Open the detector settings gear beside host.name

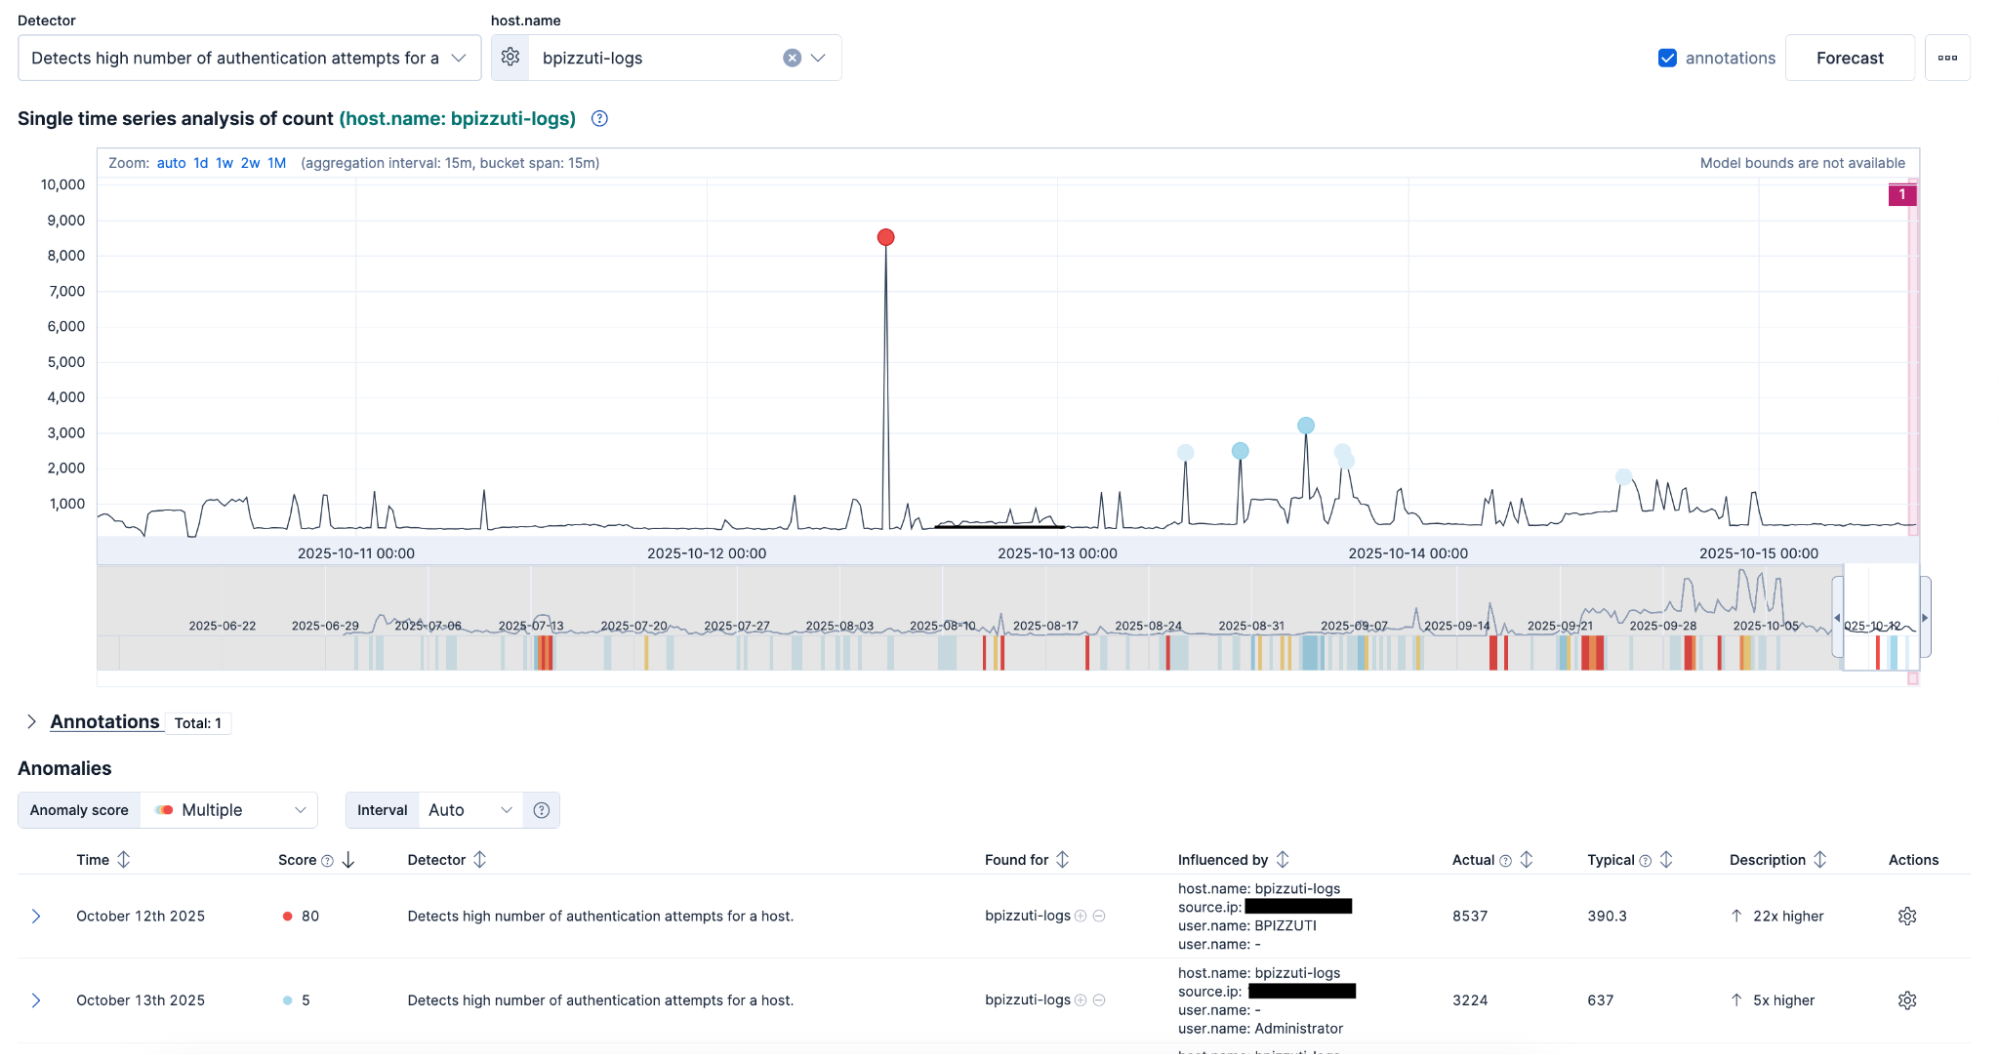pos(510,57)
